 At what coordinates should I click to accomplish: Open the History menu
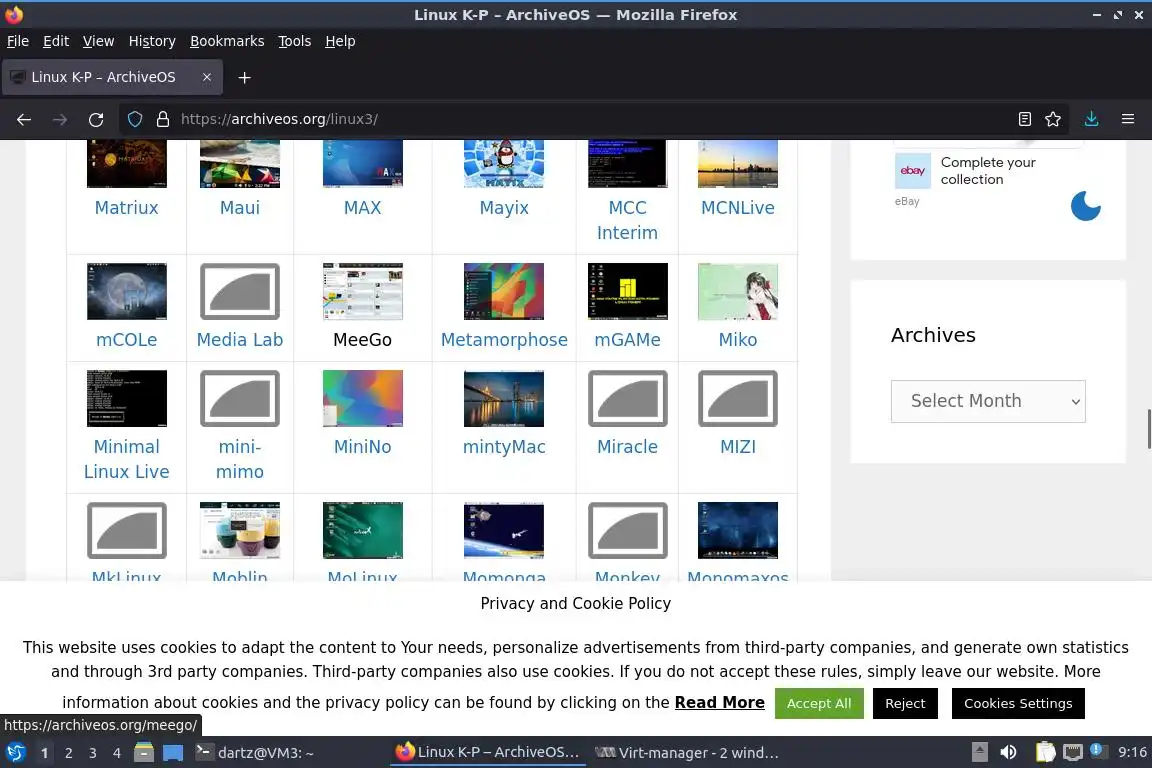[152, 41]
